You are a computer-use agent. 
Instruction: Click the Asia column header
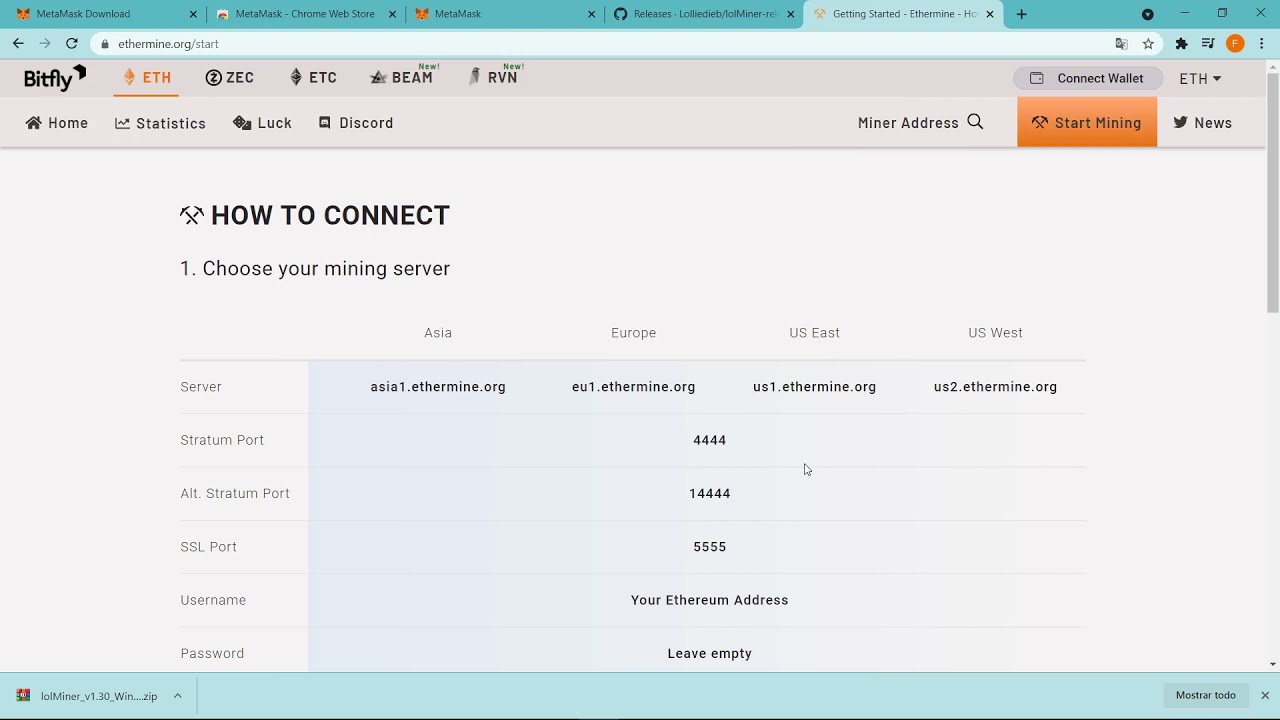[438, 333]
